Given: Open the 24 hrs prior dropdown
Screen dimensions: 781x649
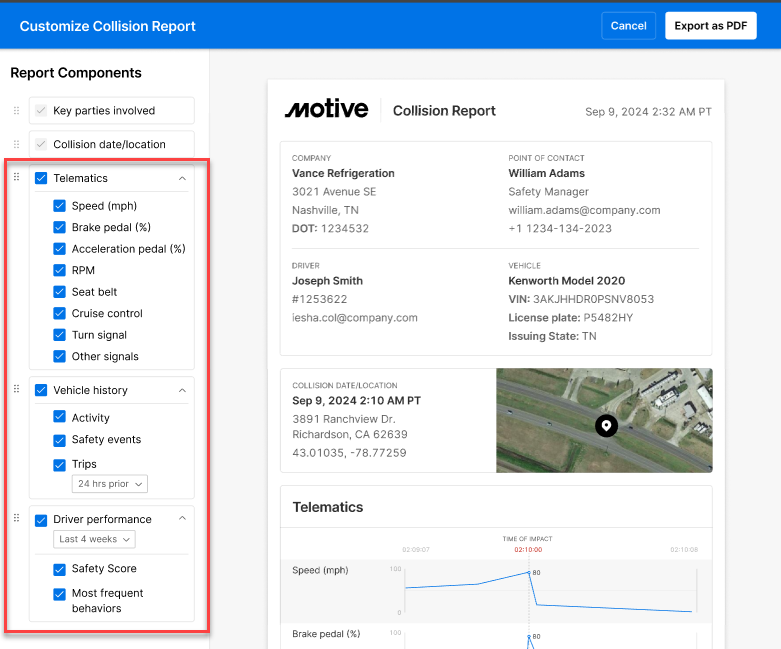Looking at the screenshot, I should click(110, 484).
